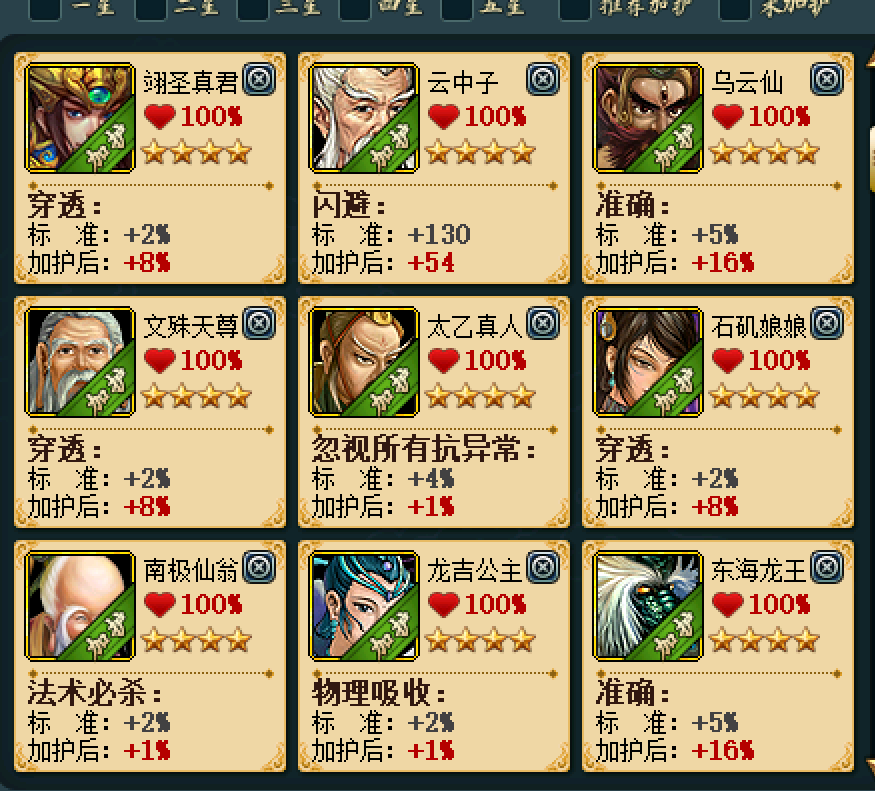Screen dimensions: 875x791
Task: Select the 翊圣真君 portrait
Action: tap(80, 118)
